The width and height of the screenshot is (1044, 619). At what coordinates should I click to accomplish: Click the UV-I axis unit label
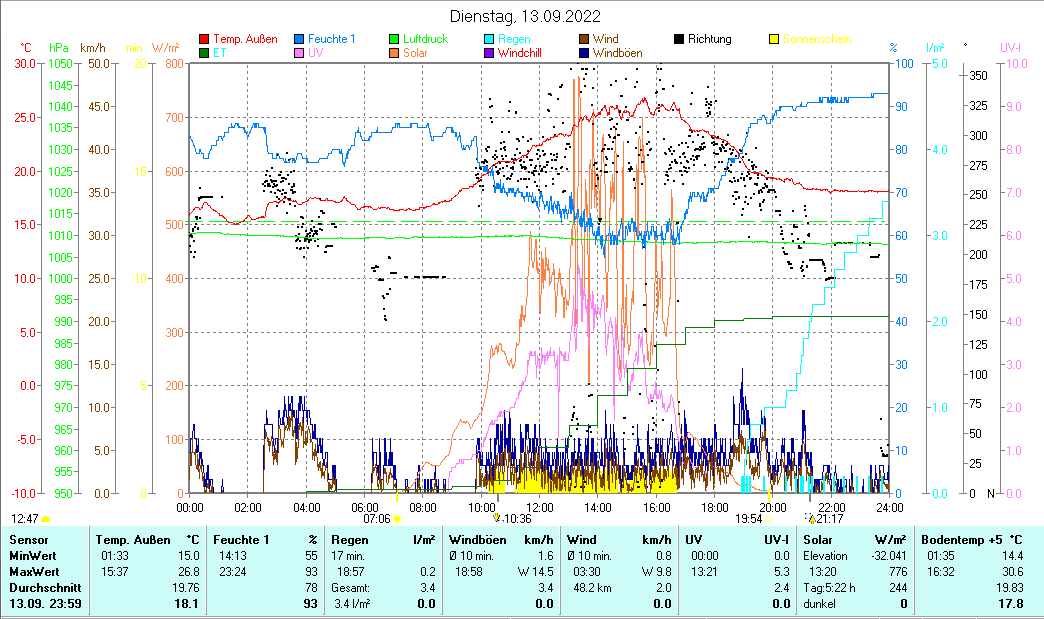pos(1010,48)
